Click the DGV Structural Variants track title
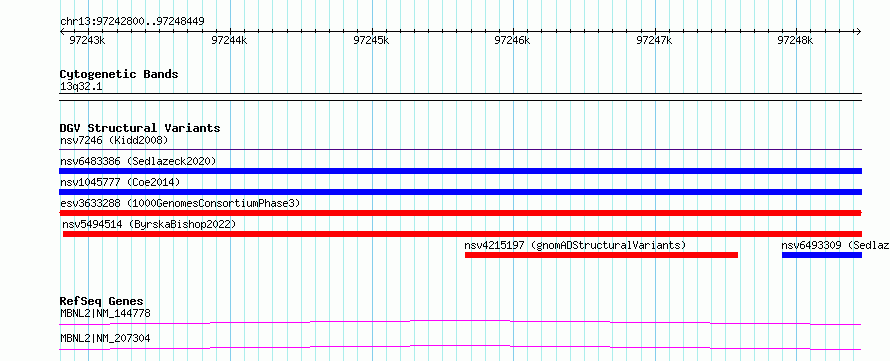The image size is (890, 361). tap(140, 128)
